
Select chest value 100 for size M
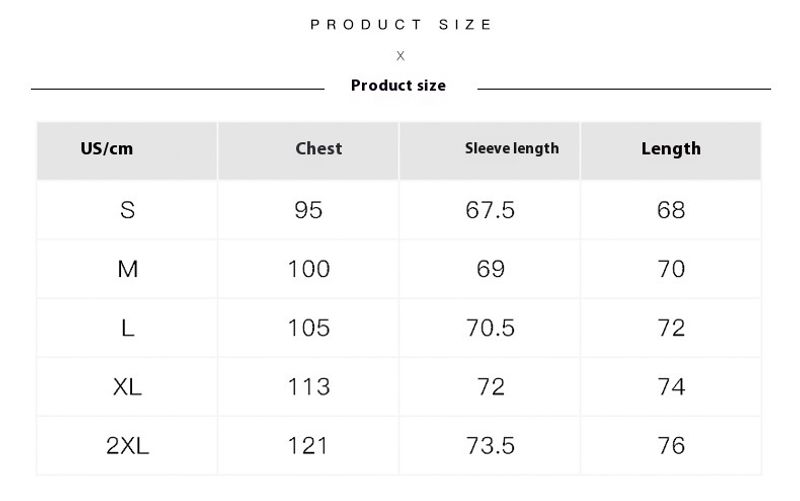pyautogui.click(x=309, y=269)
